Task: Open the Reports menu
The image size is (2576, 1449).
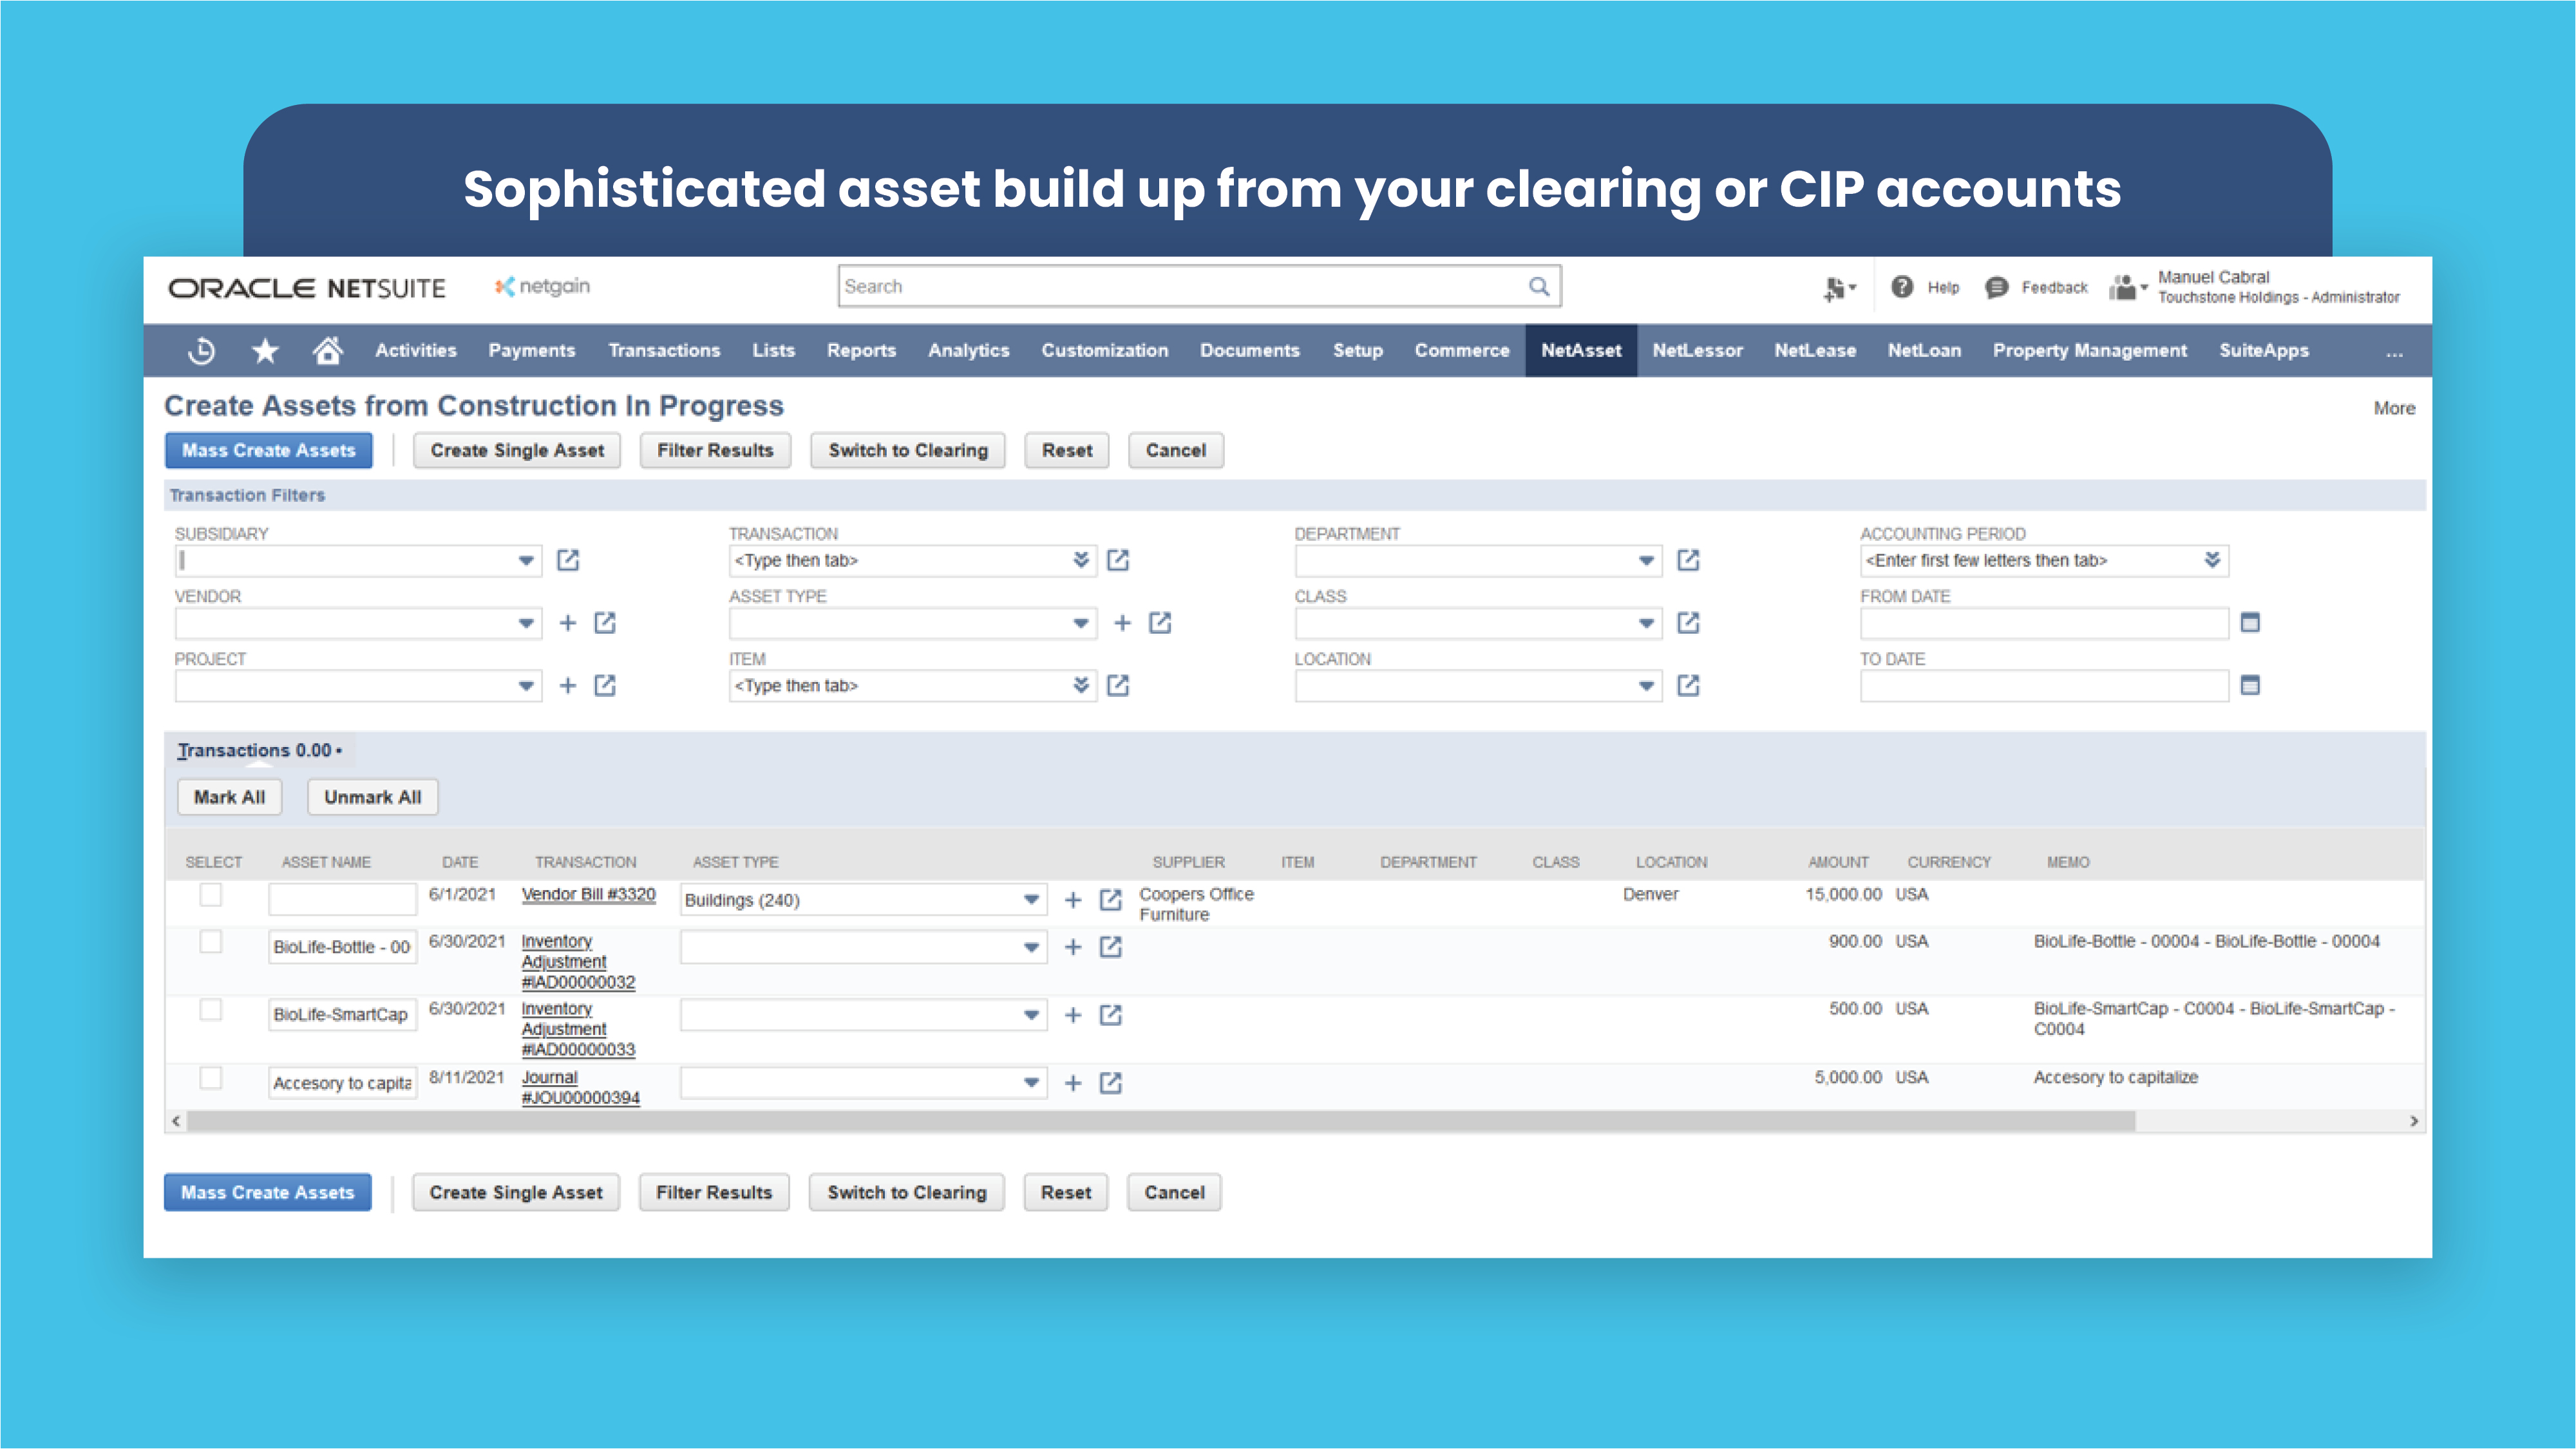Action: tap(861, 350)
